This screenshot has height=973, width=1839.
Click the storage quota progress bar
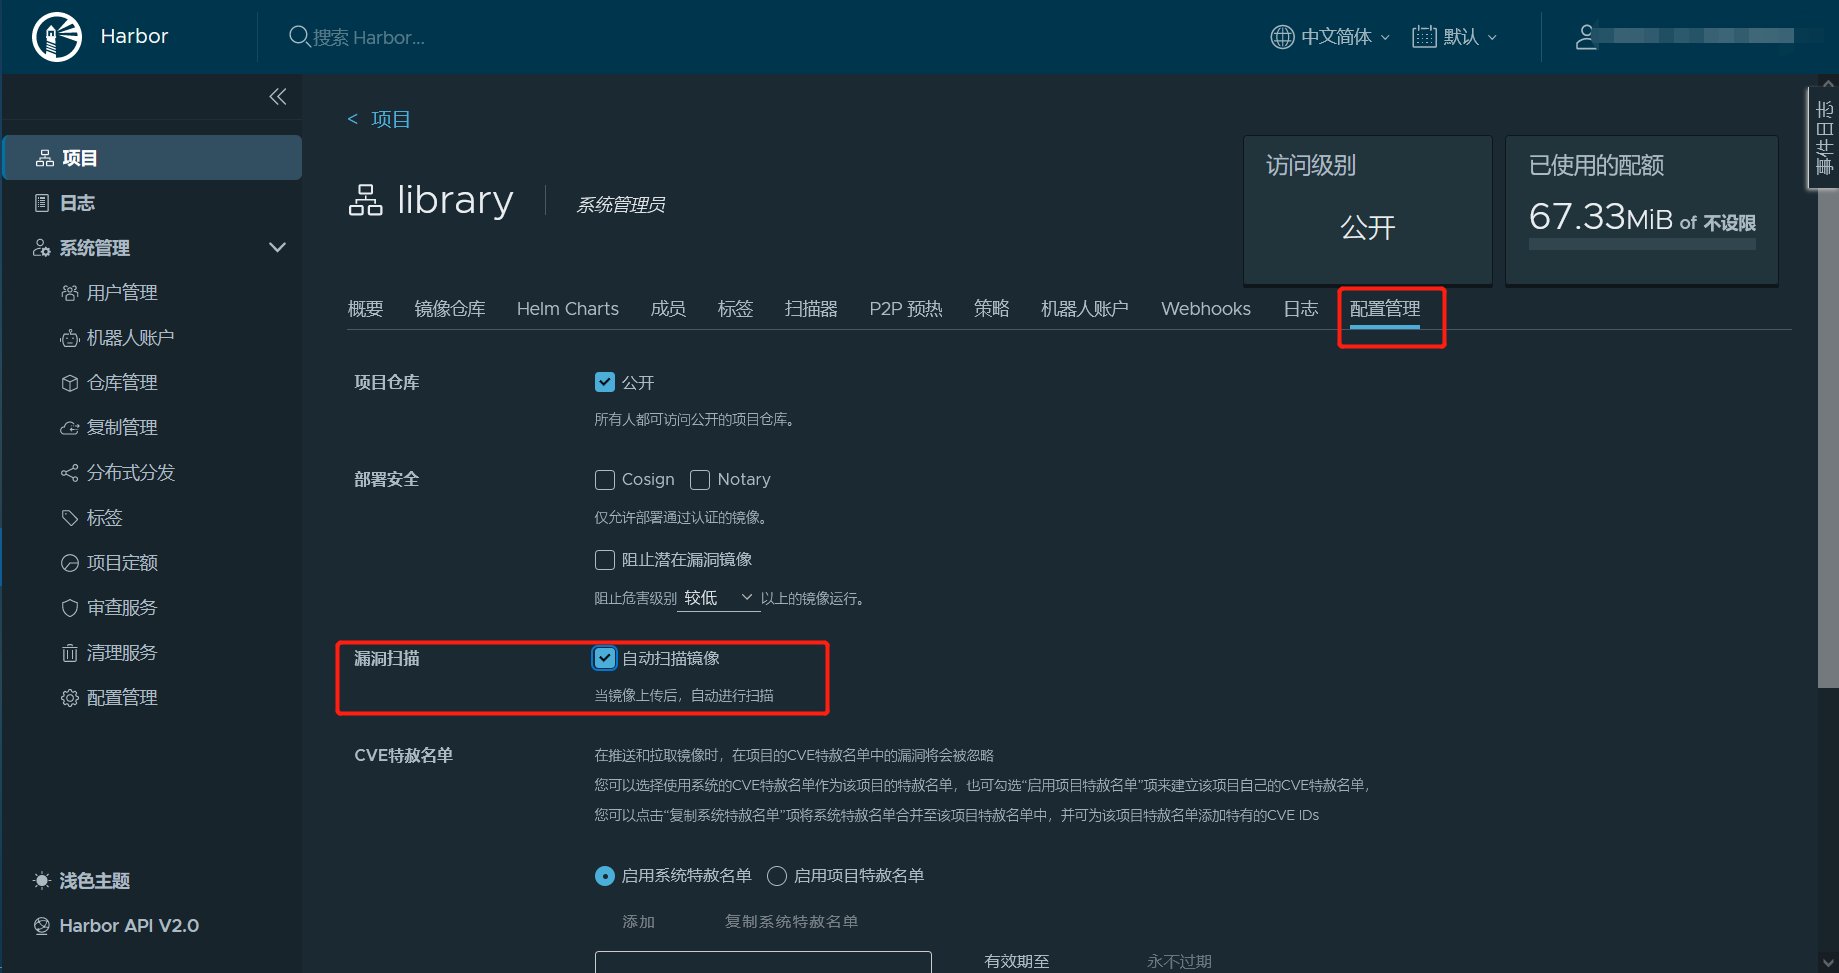[1642, 244]
